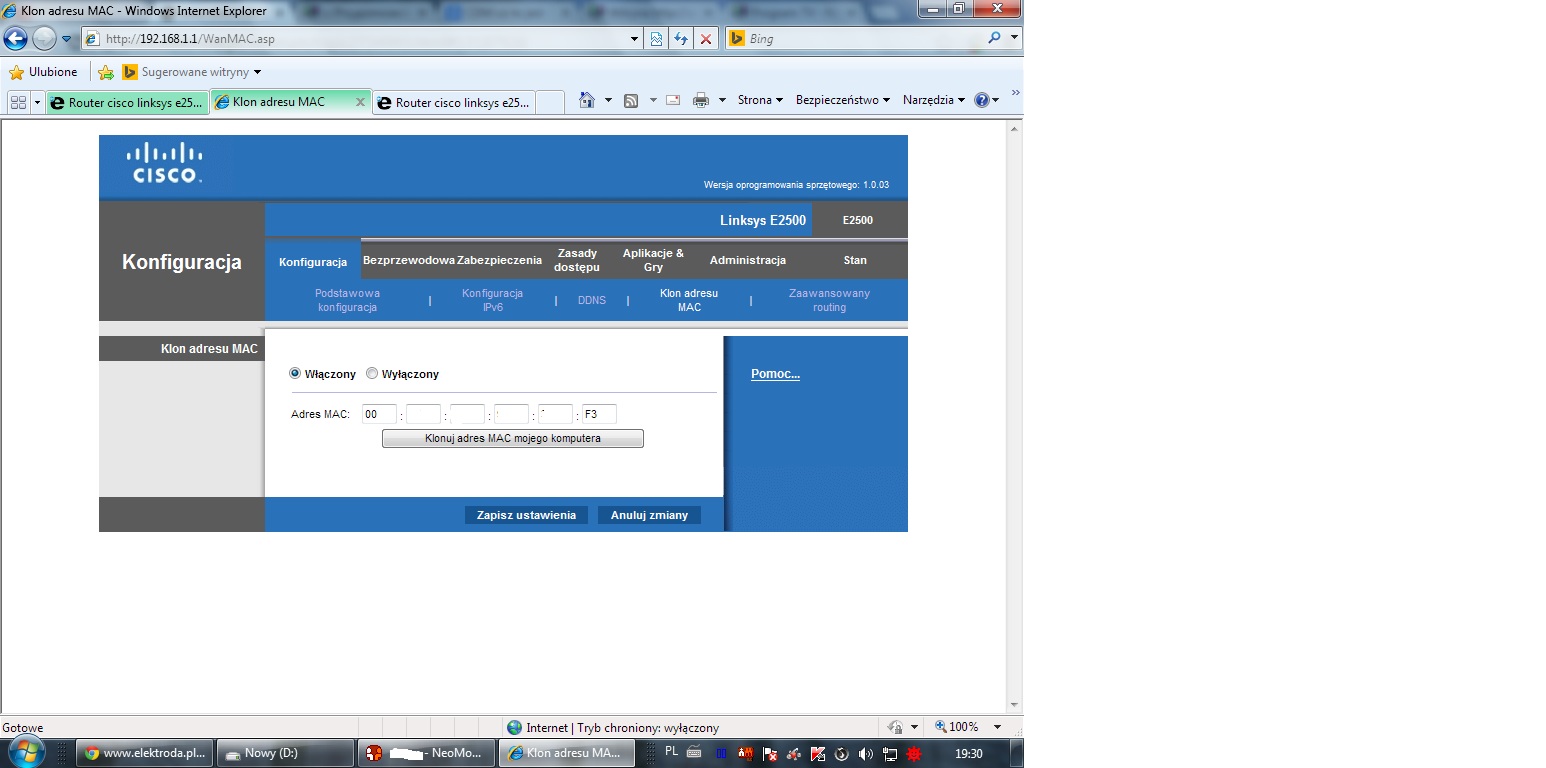Screen dimensions: 1546x768
Task: Open on-screen keyboard tray icon
Action: 694,753
